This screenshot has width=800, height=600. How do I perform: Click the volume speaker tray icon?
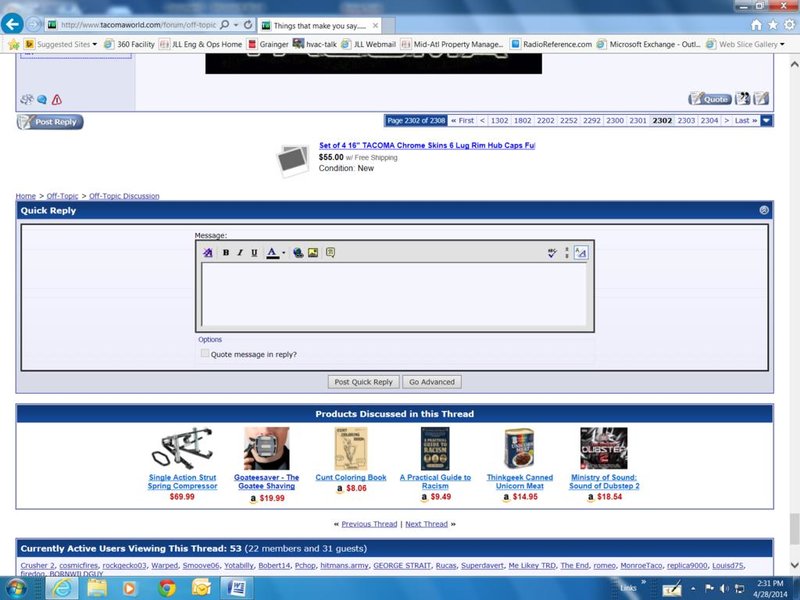pos(724,589)
